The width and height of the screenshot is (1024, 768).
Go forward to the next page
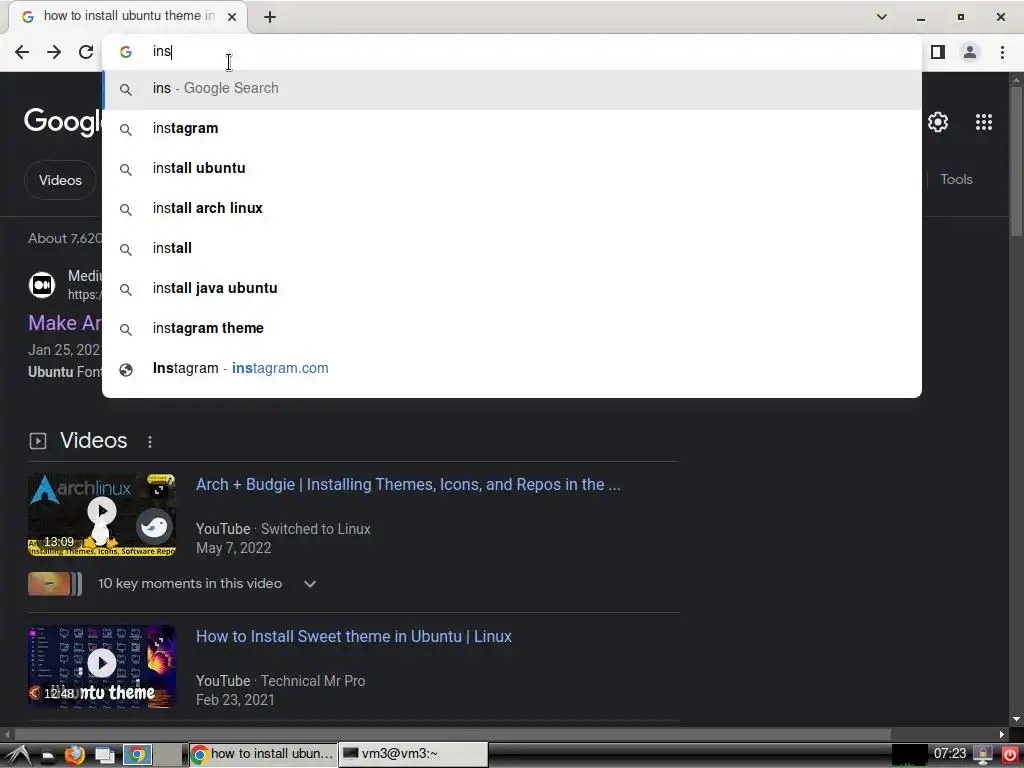tap(54, 52)
